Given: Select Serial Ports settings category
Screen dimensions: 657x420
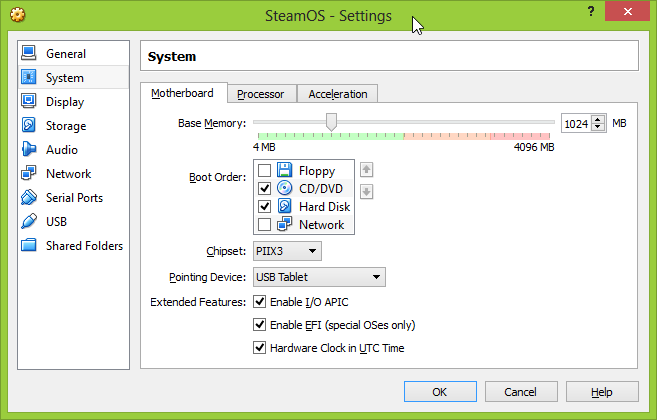Looking at the screenshot, I should click(74, 197).
